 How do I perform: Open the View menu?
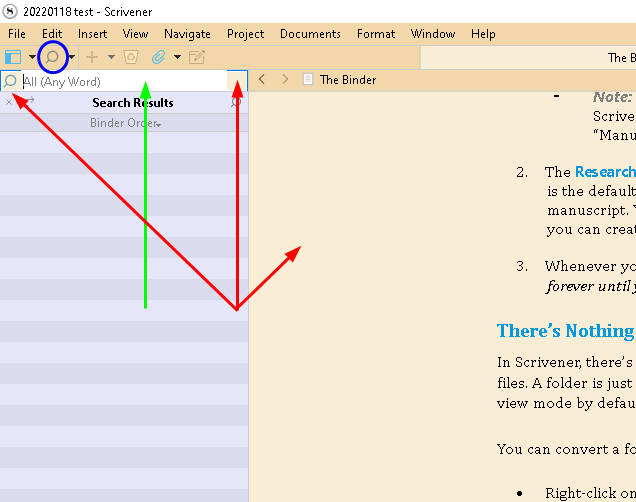[135, 34]
